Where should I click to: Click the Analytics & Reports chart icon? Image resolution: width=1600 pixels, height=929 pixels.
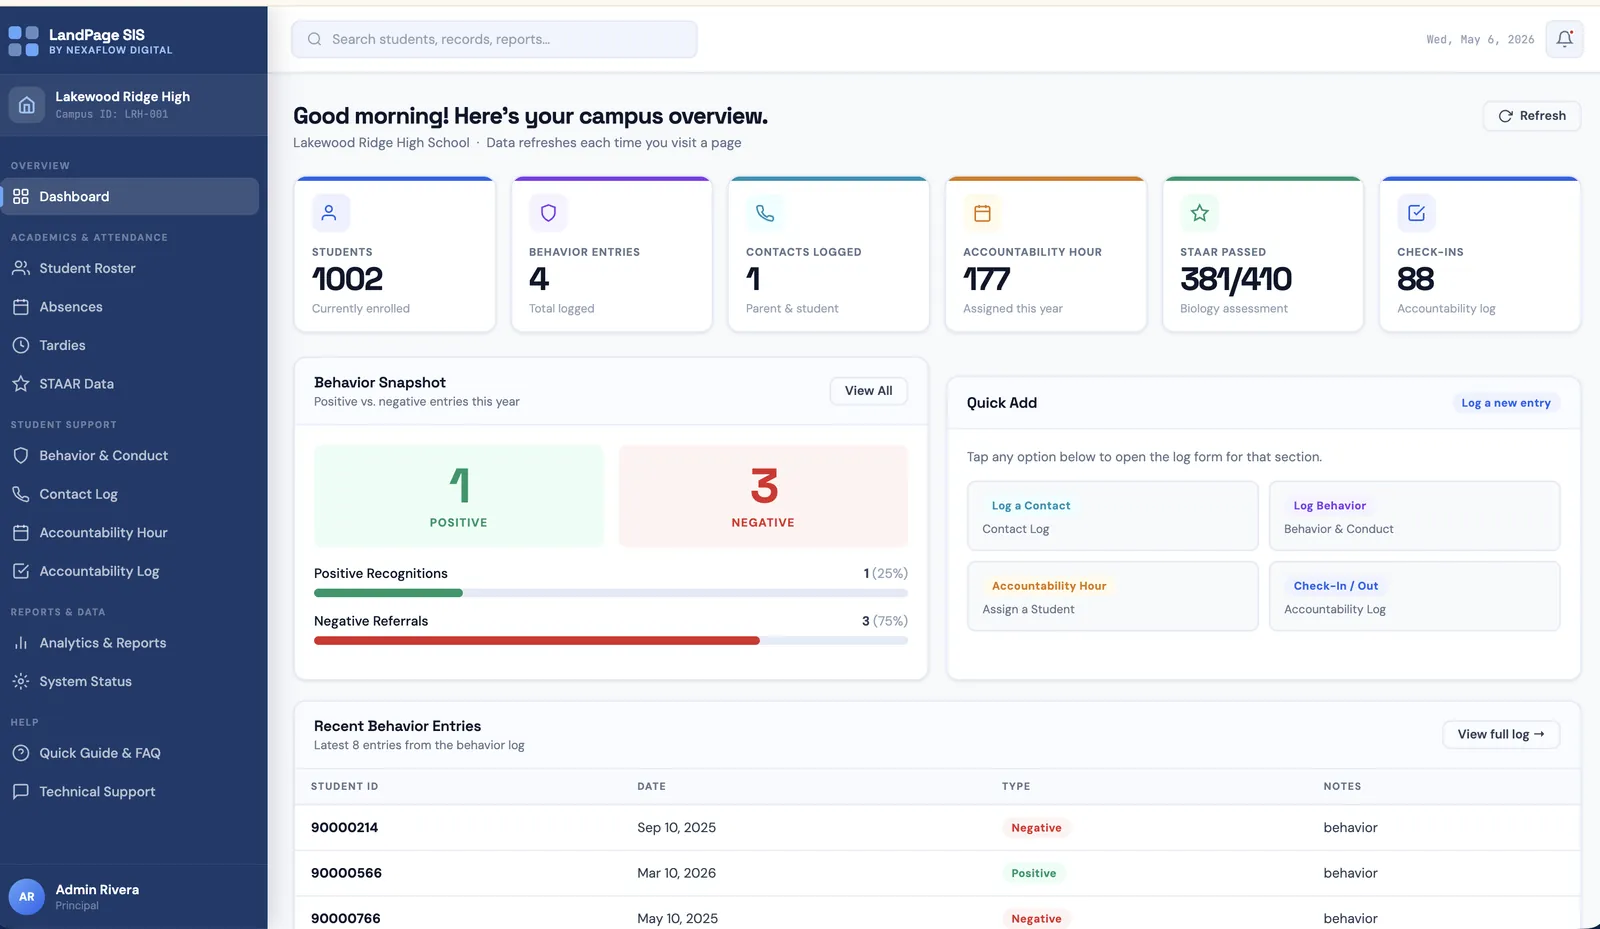(x=21, y=643)
